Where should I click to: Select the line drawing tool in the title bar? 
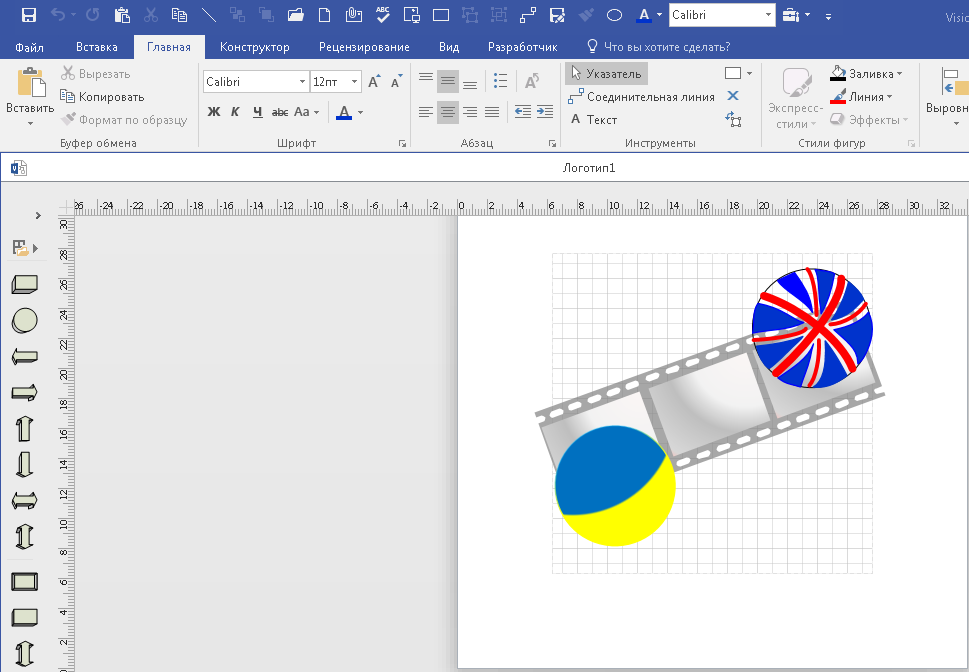[x=209, y=15]
